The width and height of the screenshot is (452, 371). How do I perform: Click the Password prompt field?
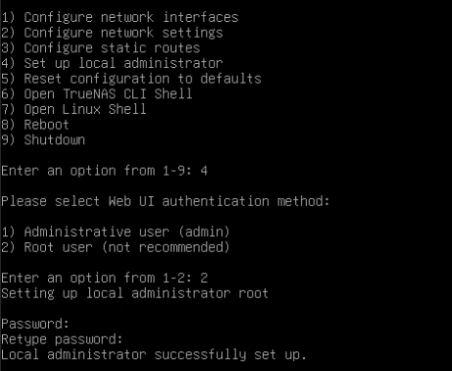coord(35,324)
